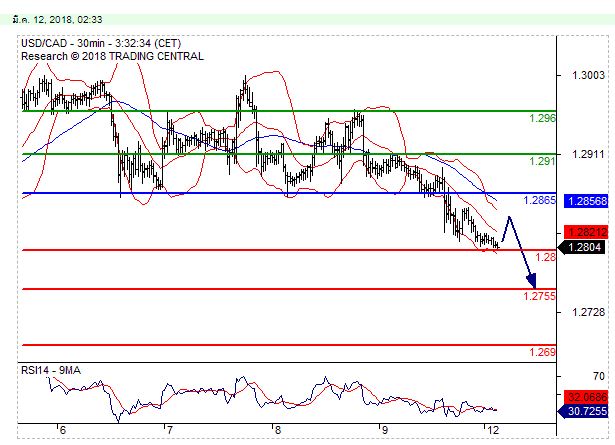Click the RSI 70 level label

click(x=599, y=376)
